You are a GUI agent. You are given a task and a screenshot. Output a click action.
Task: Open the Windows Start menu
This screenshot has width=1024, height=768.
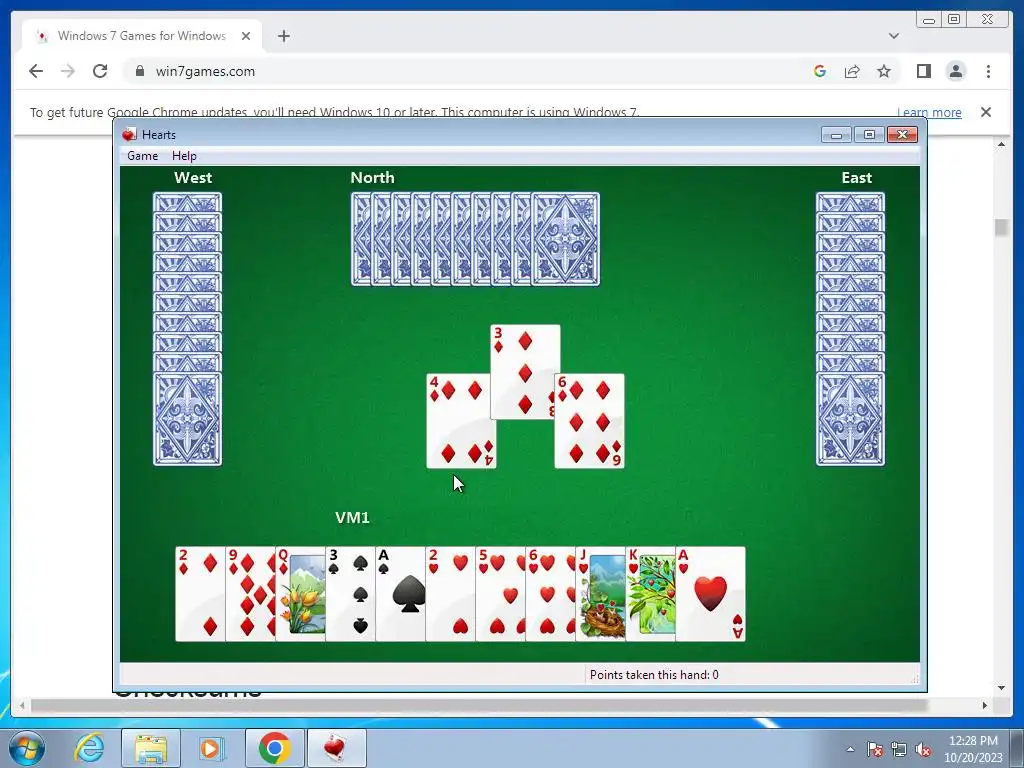tap(27, 748)
